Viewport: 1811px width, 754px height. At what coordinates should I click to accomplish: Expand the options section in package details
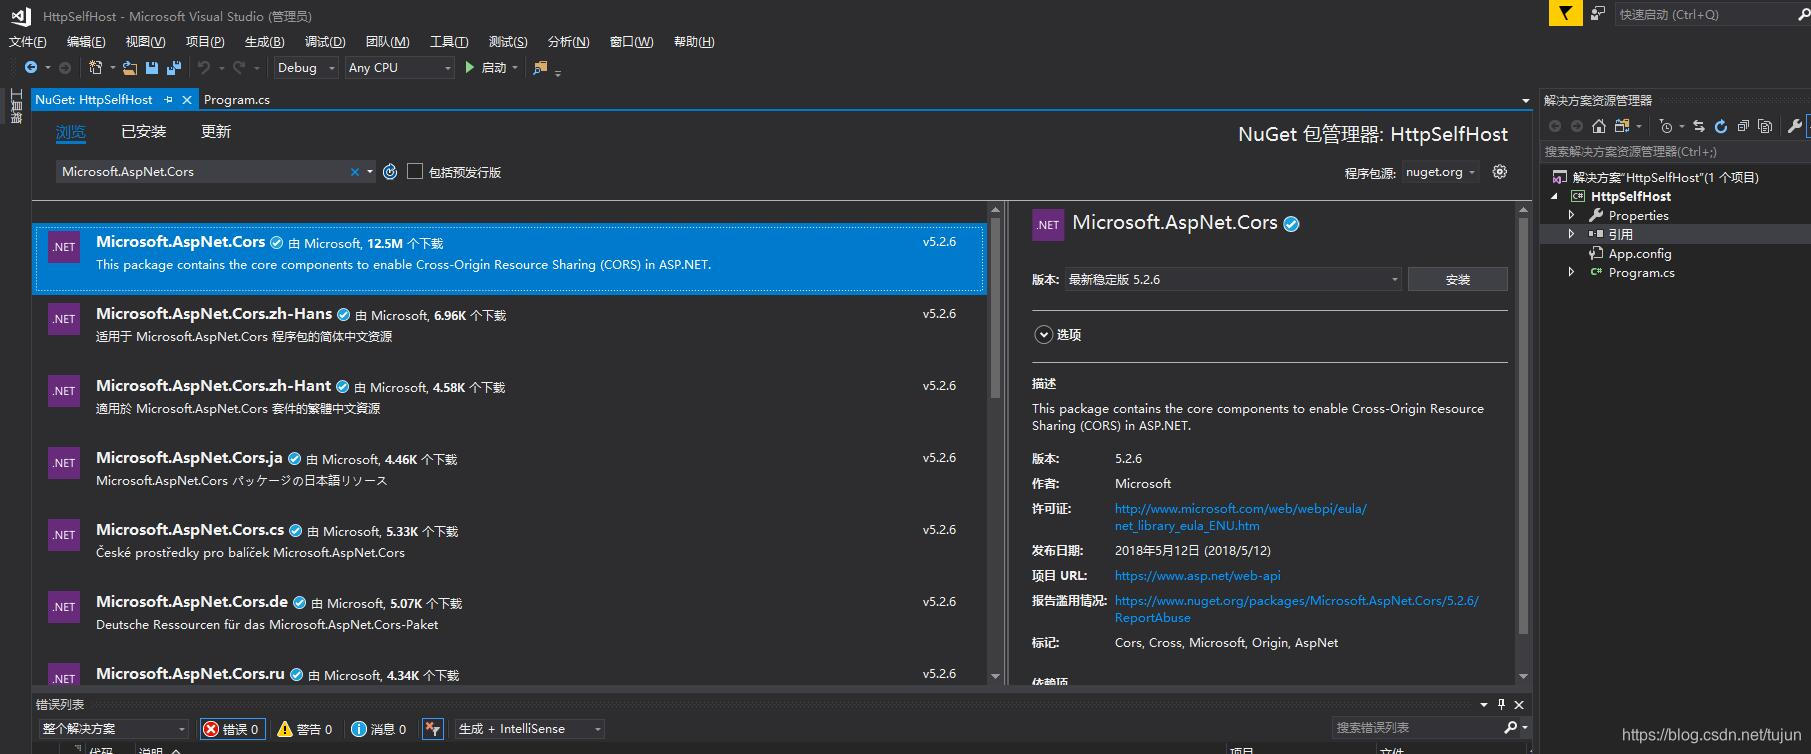pos(1044,335)
